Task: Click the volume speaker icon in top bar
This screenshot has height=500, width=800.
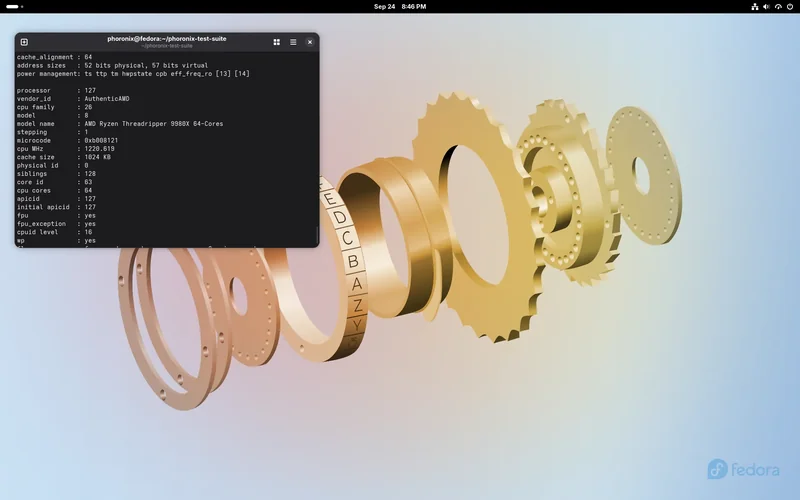Action: [x=766, y=7]
